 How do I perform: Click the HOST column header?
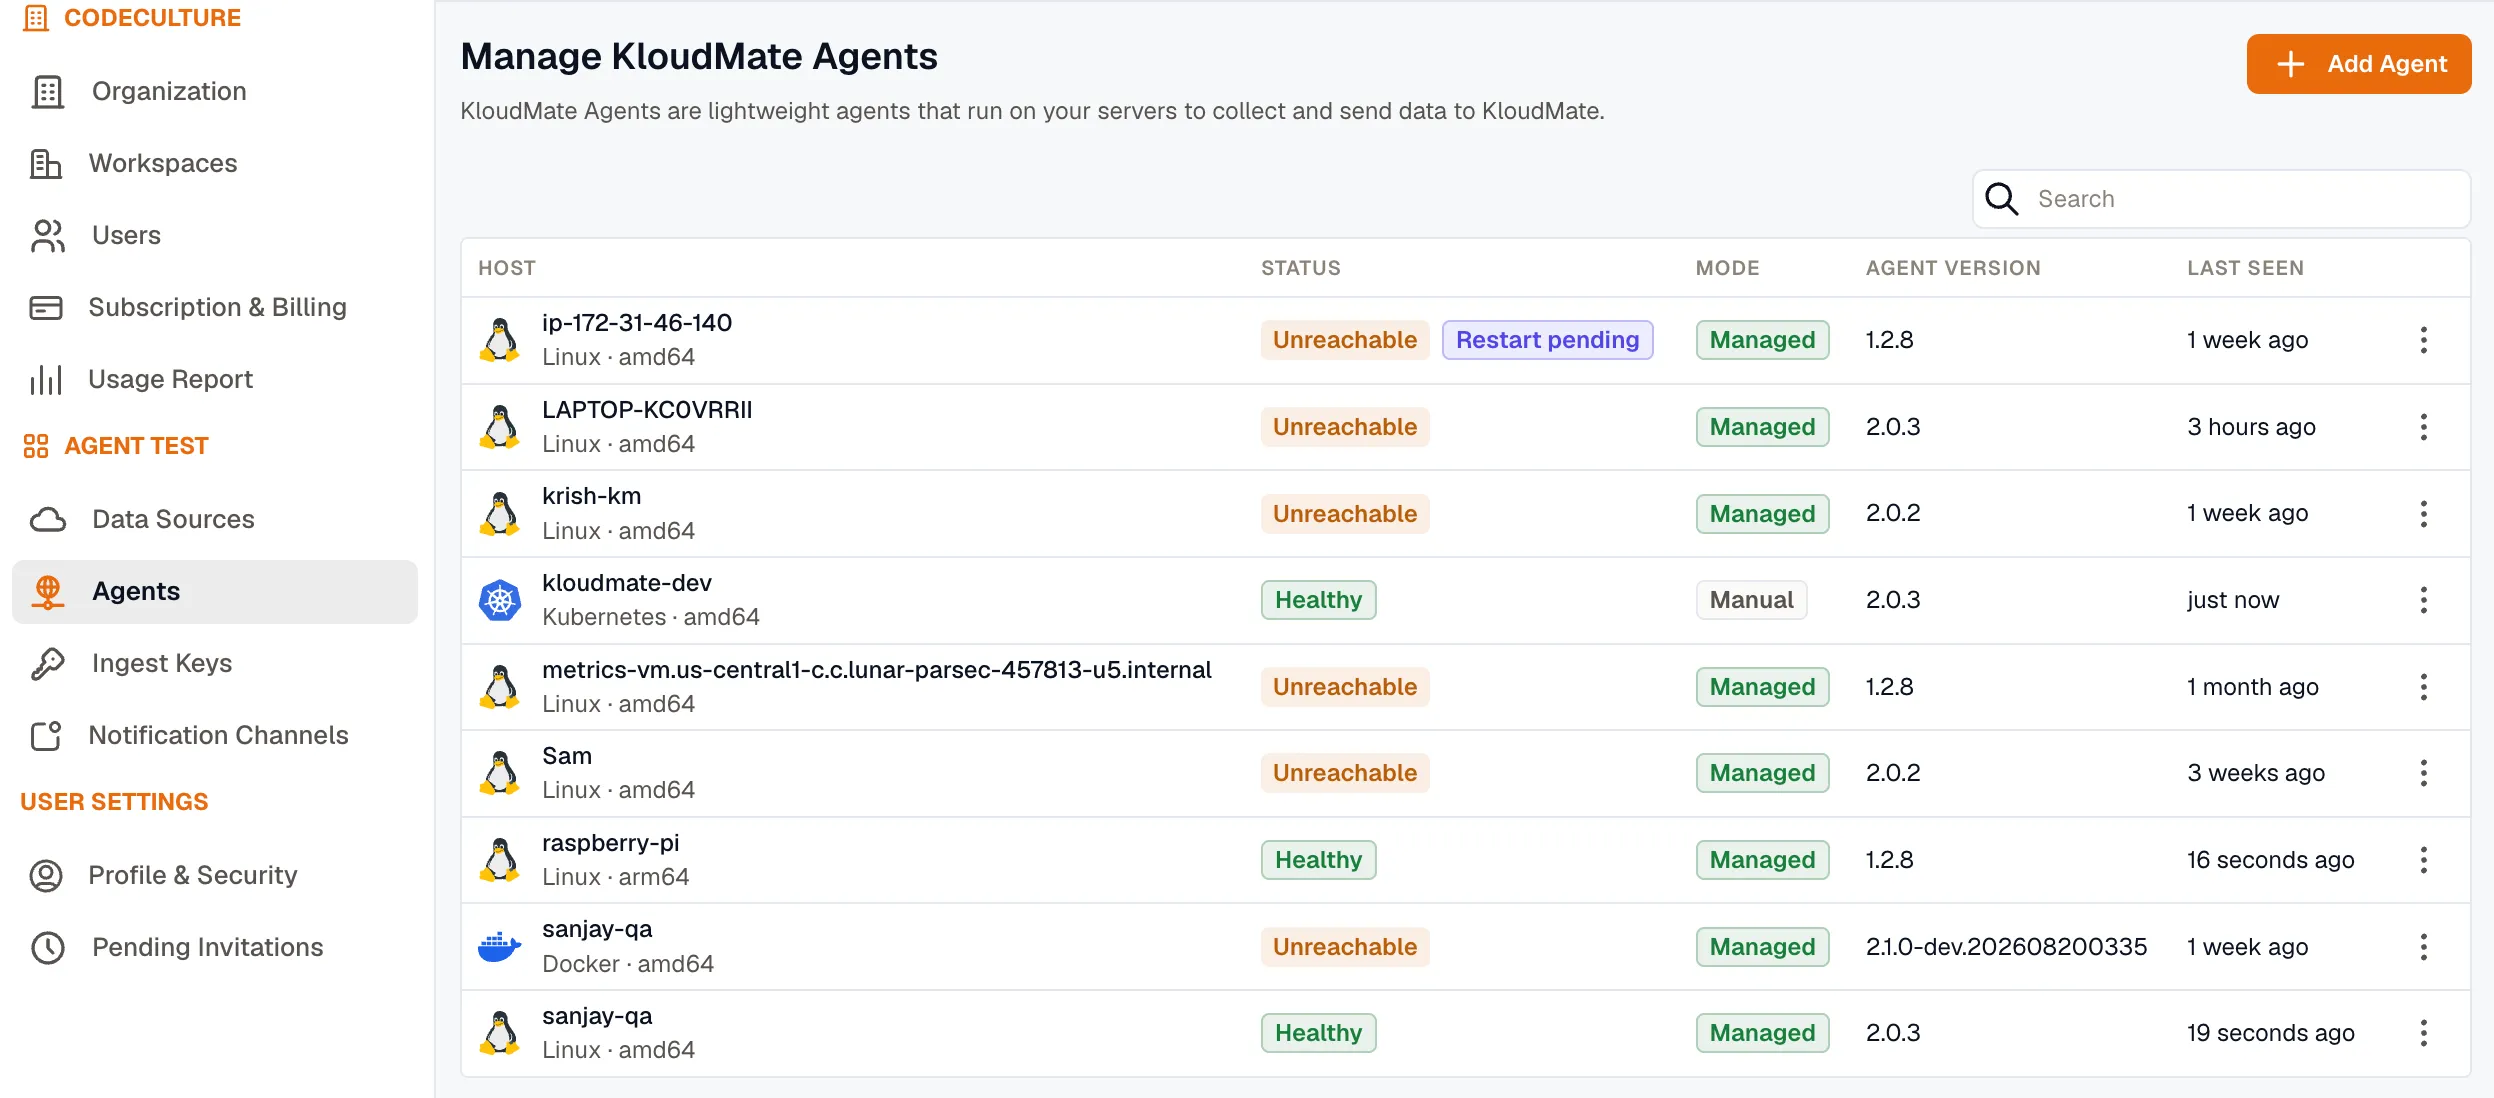507,268
